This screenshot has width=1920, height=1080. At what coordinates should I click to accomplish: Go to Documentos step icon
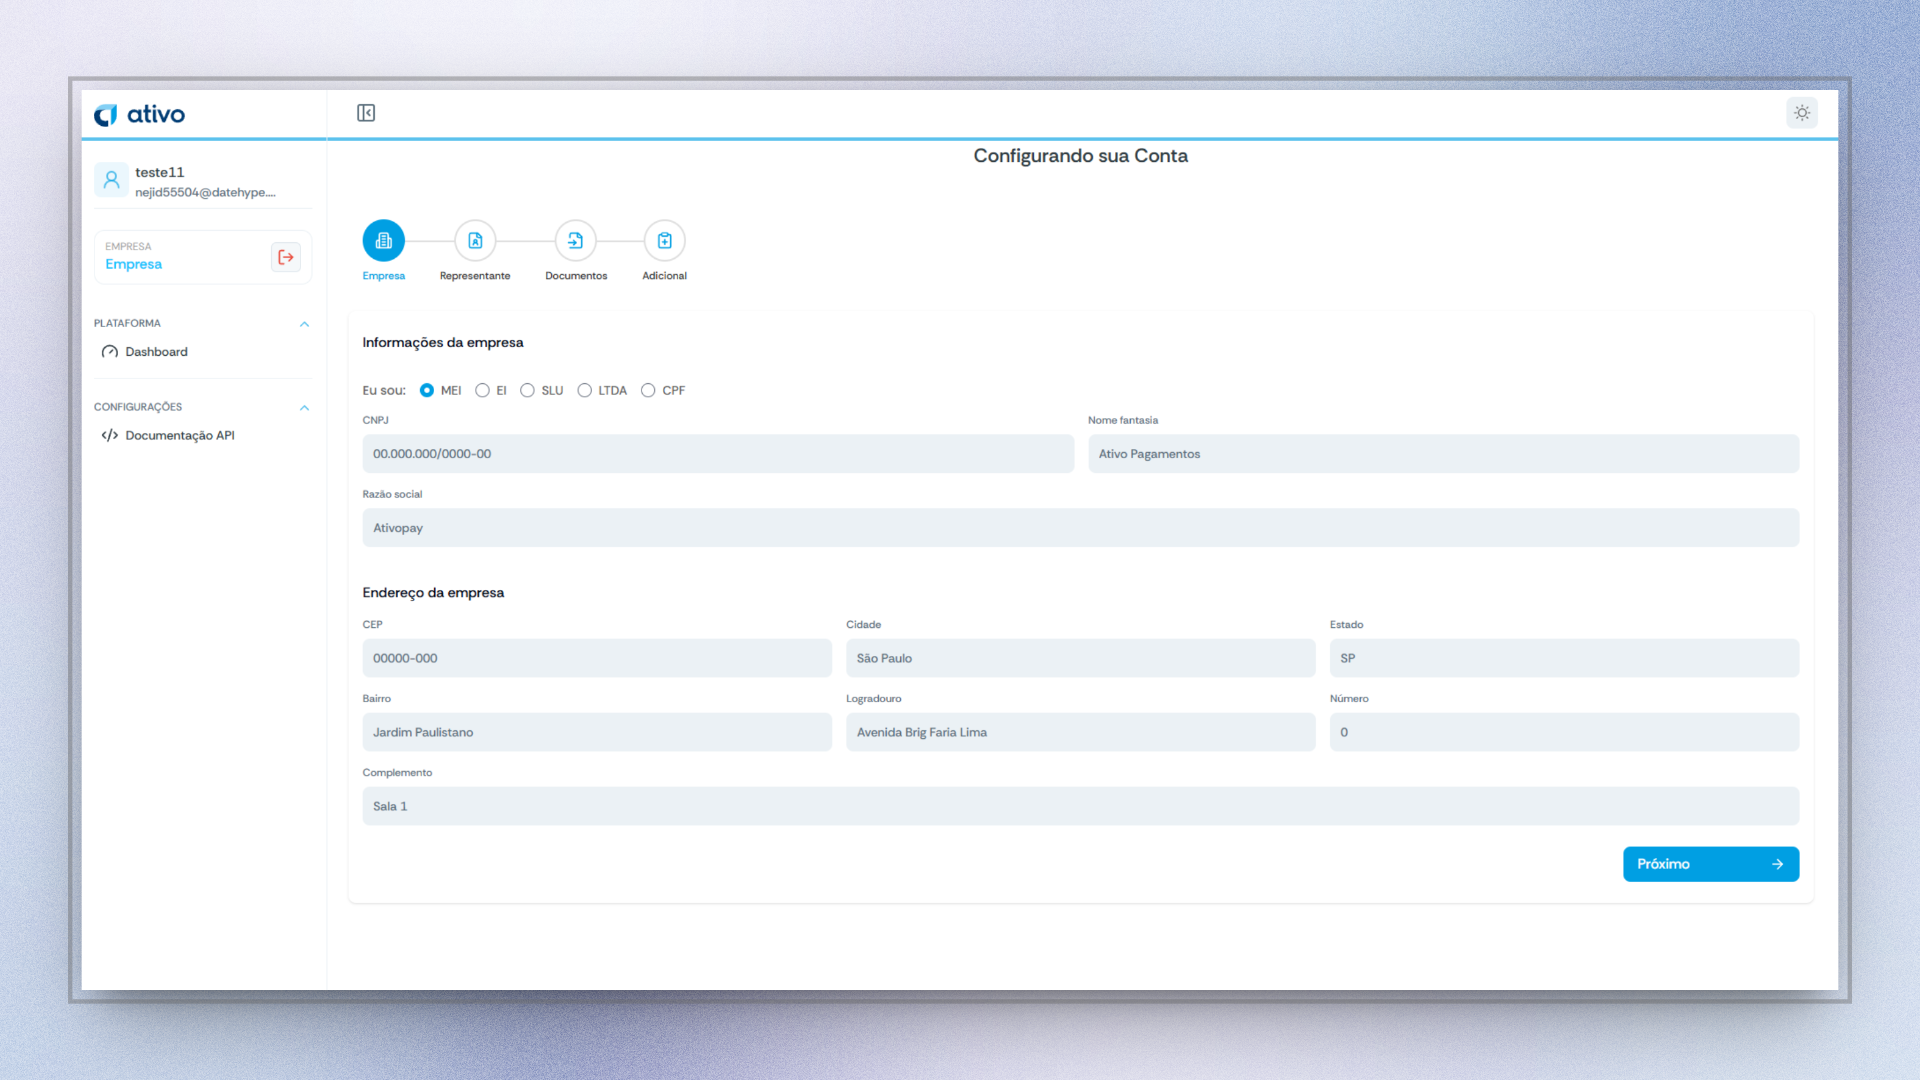575,241
